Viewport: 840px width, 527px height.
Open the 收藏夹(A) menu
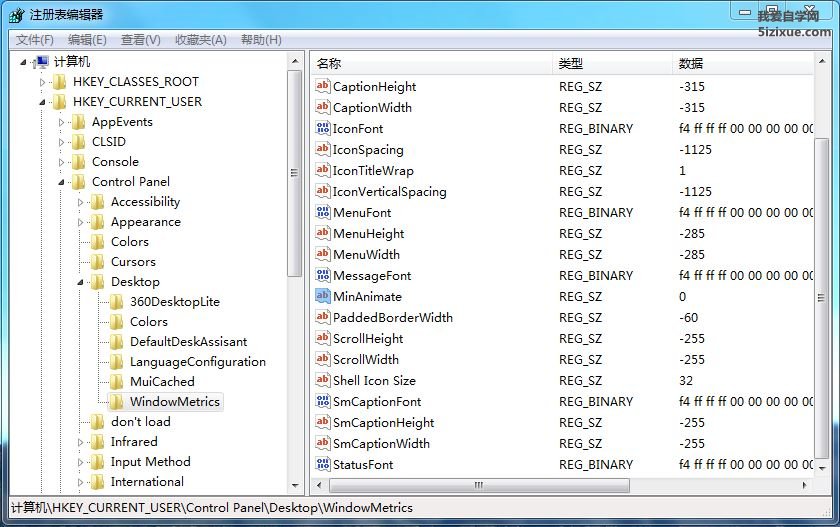coord(200,40)
